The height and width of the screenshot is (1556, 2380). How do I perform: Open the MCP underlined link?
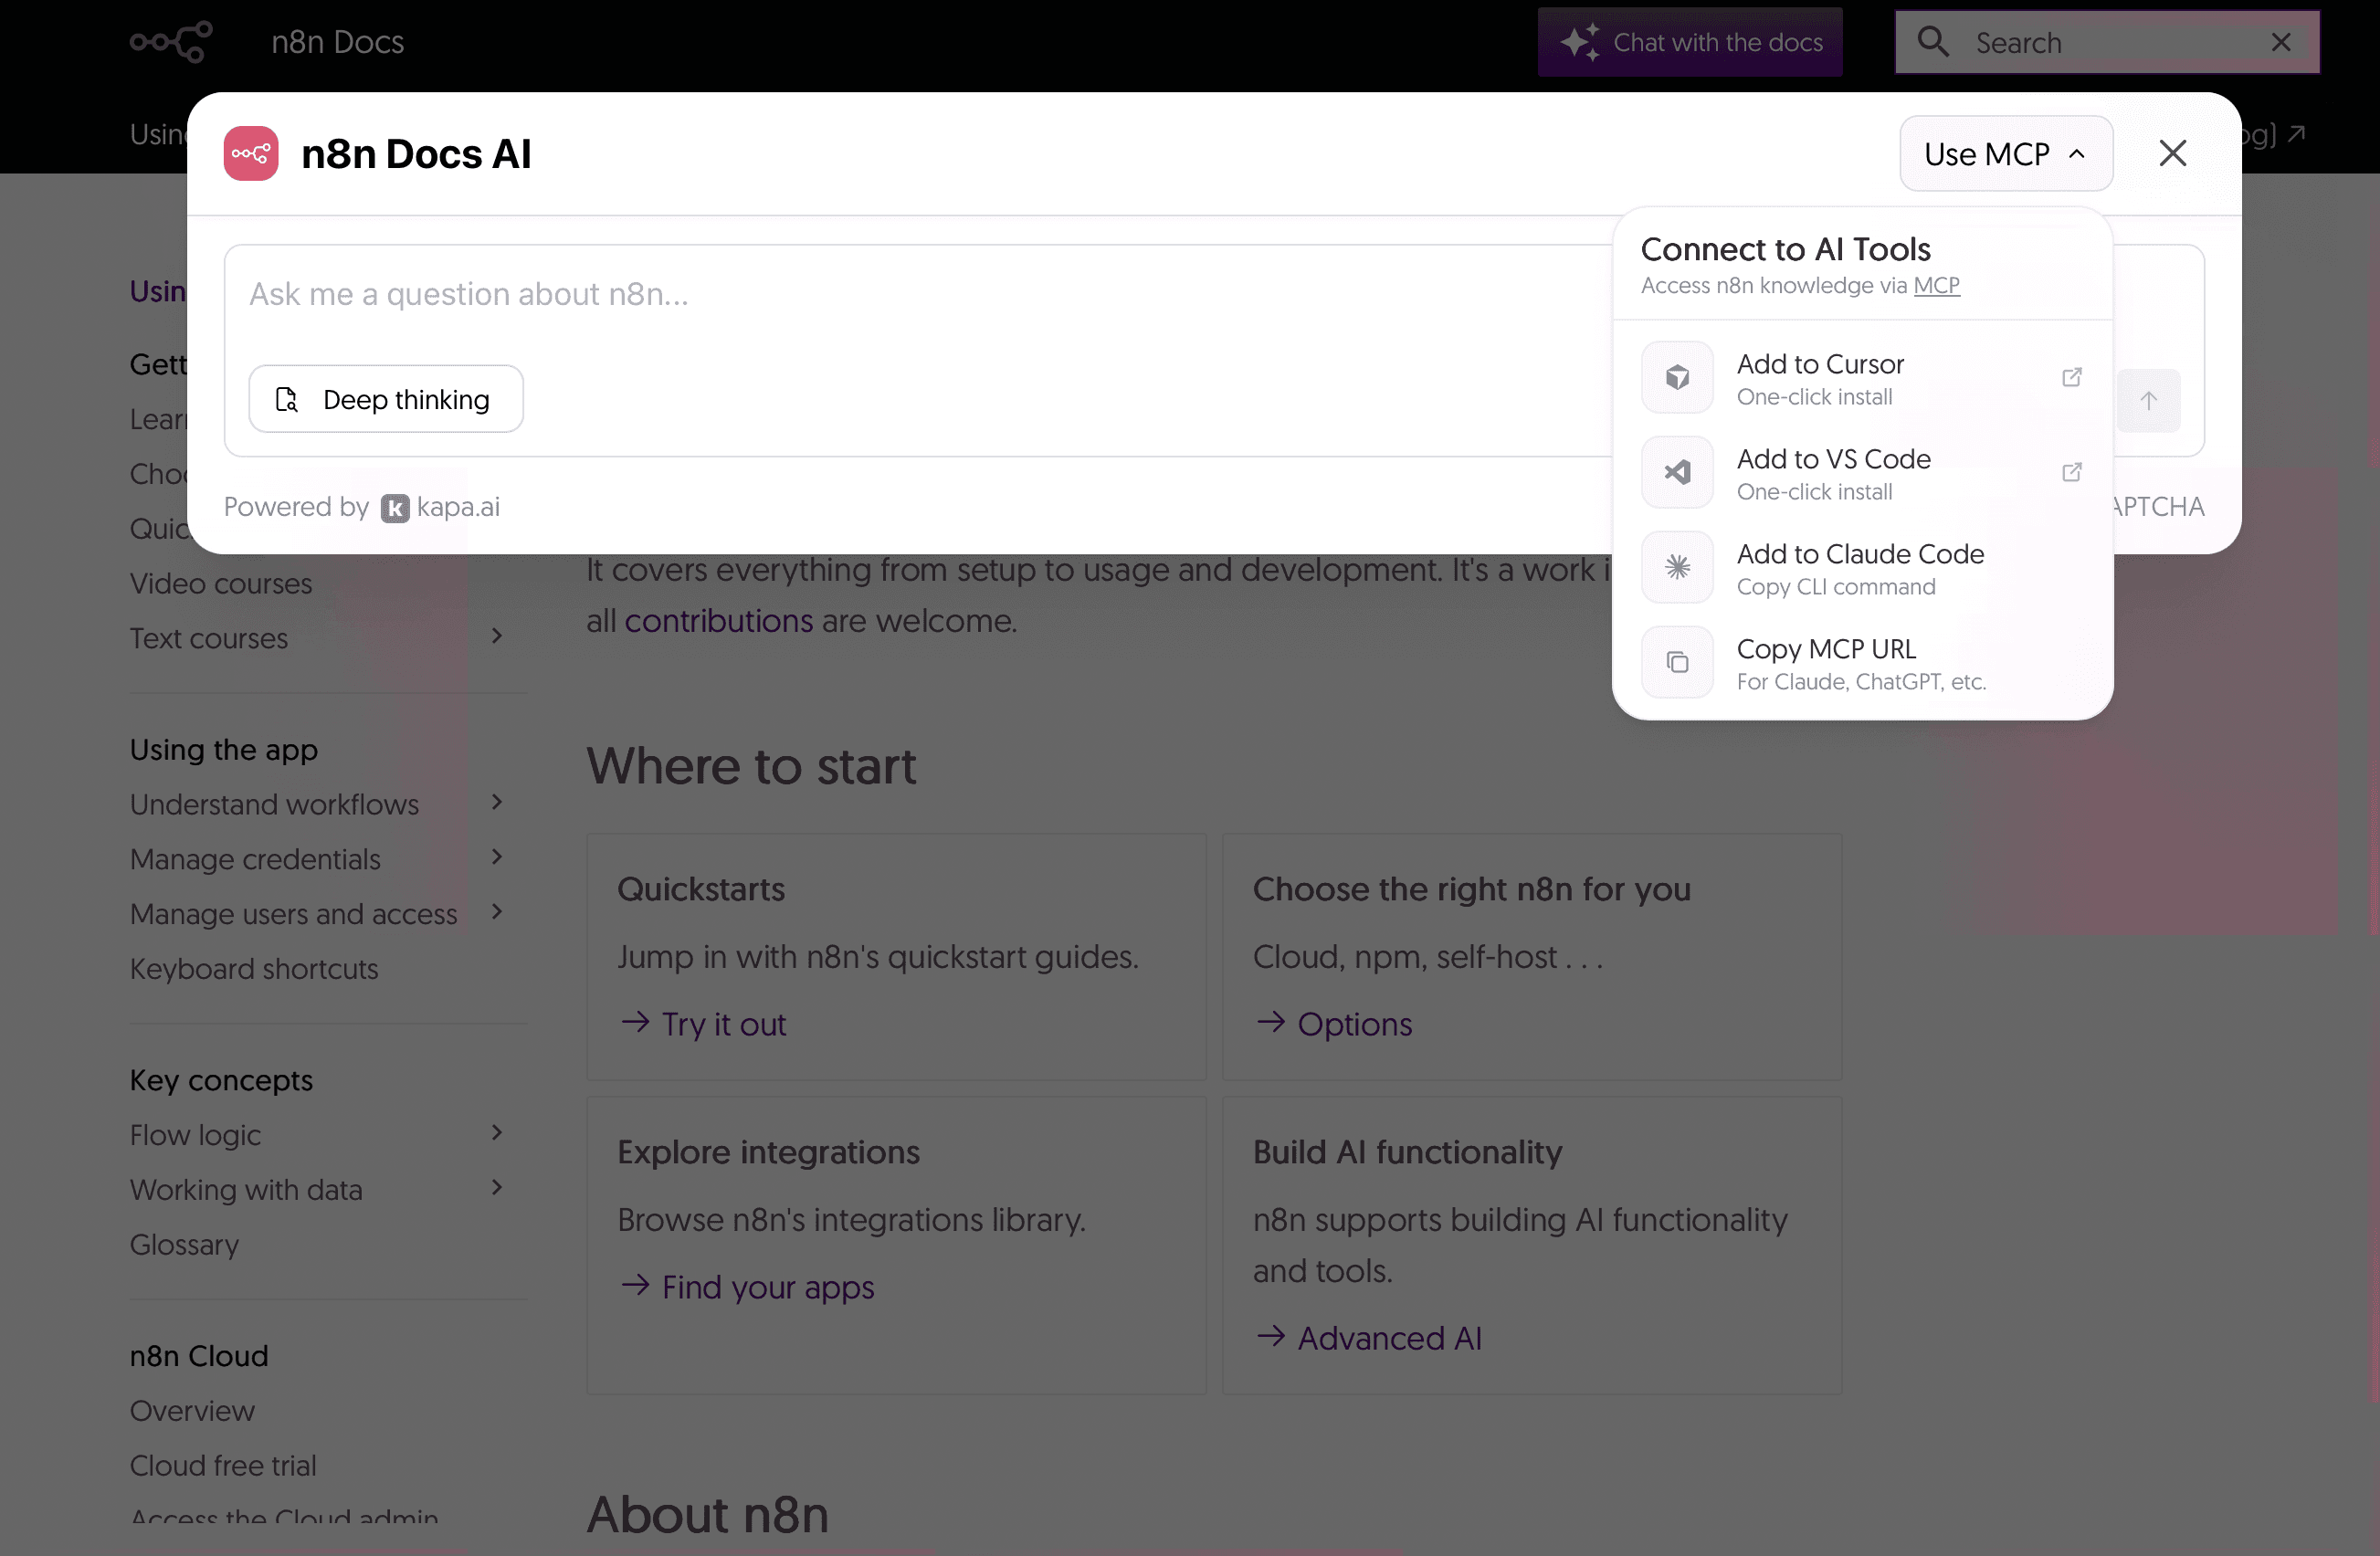click(1935, 286)
